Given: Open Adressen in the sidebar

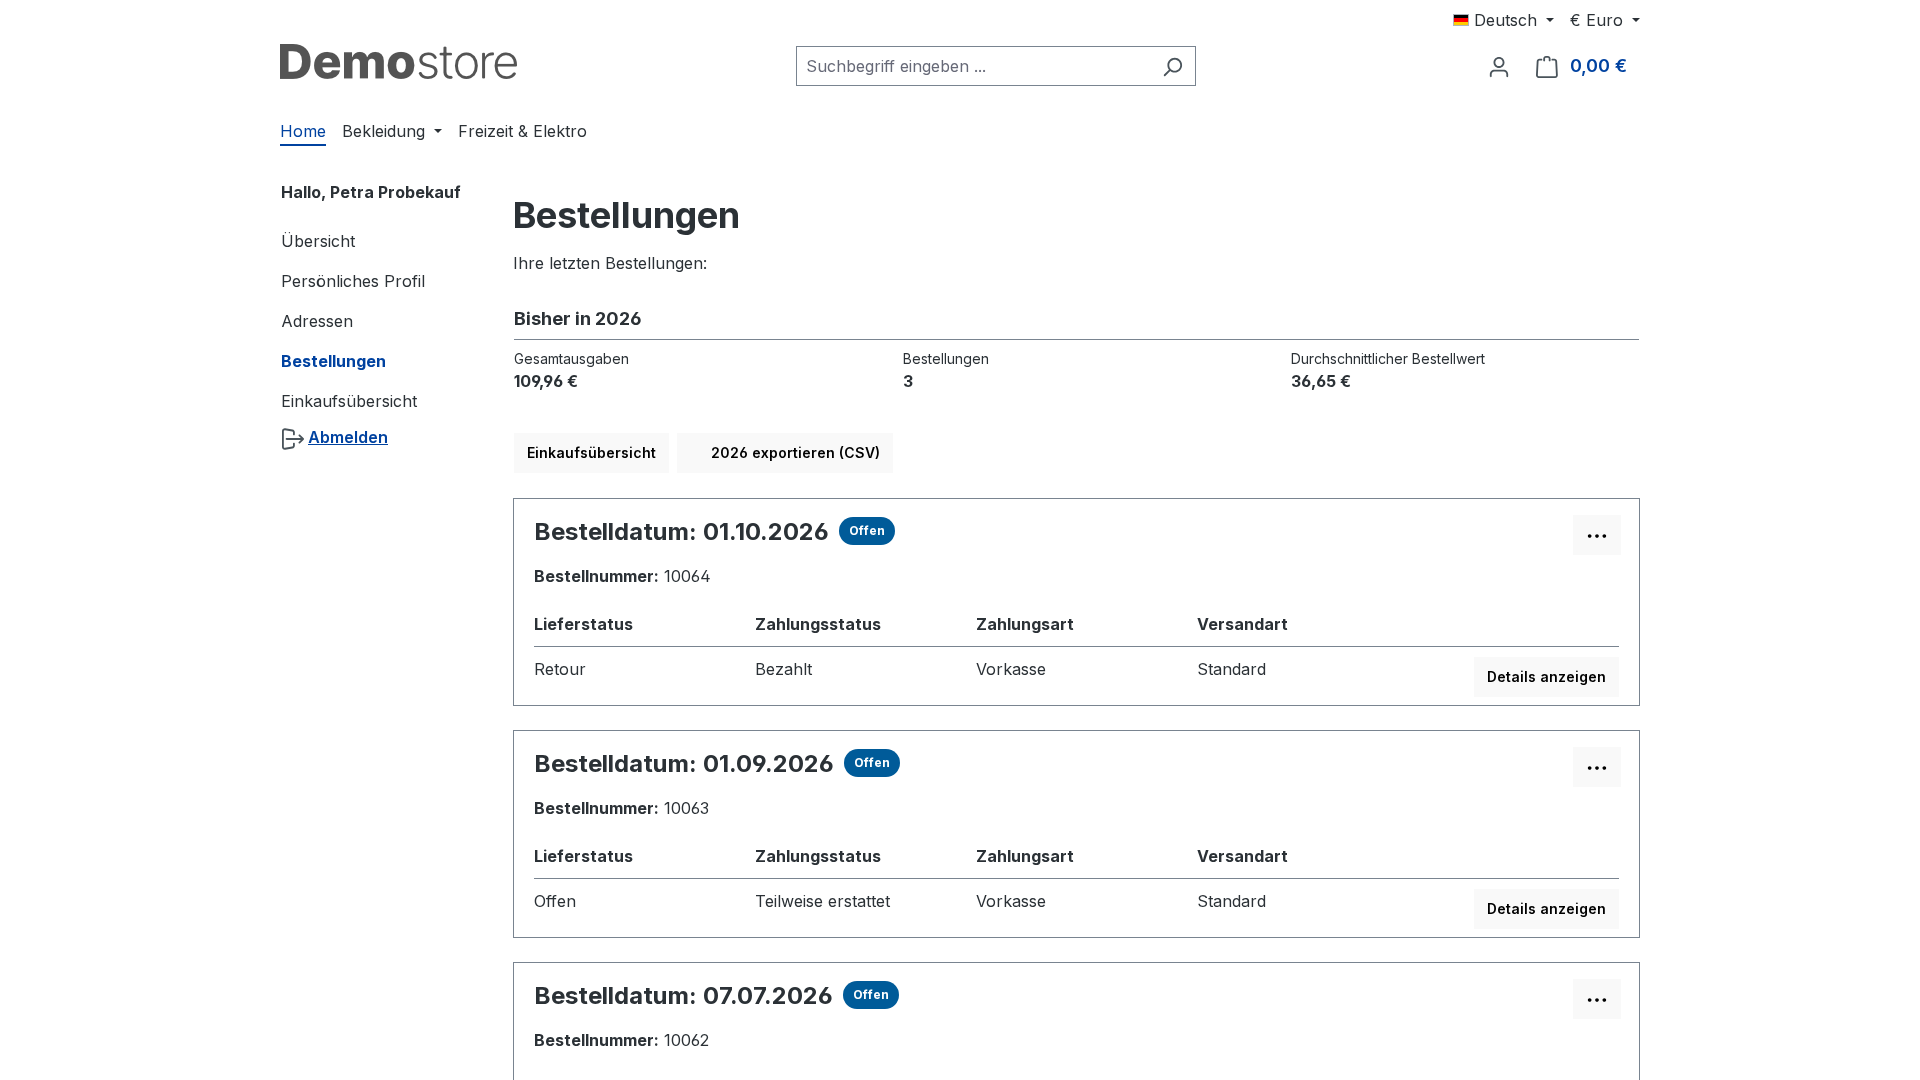Looking at the screenshot, I should (317, 321).
